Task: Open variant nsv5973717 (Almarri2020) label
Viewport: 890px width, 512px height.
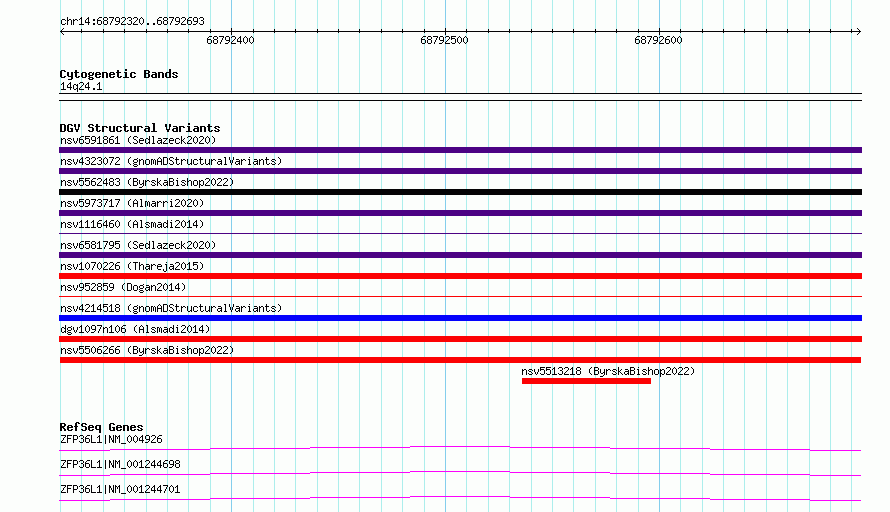Action: [x=132, y=203]
